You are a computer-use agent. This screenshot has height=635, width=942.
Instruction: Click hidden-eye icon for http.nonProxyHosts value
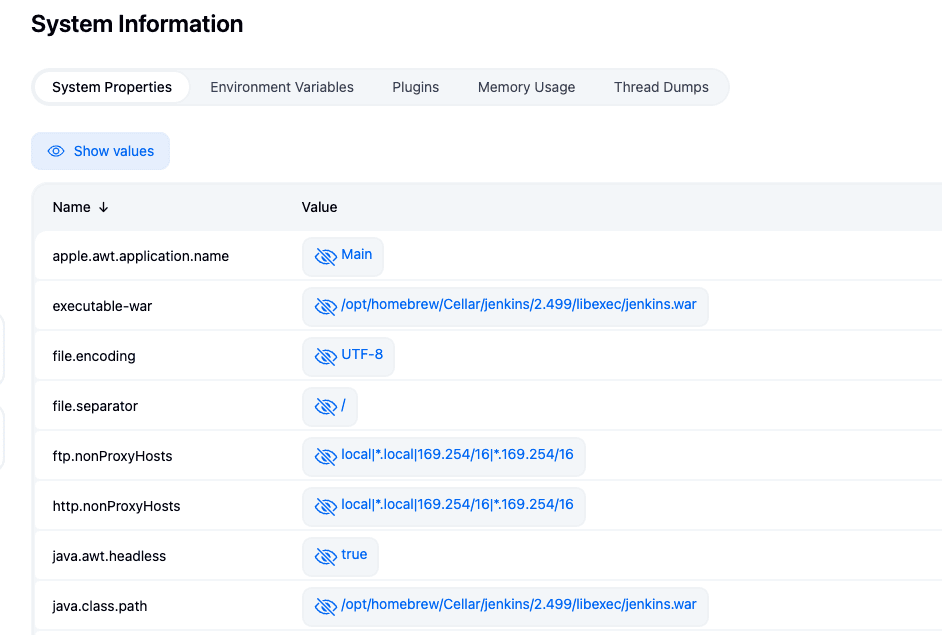325,506
